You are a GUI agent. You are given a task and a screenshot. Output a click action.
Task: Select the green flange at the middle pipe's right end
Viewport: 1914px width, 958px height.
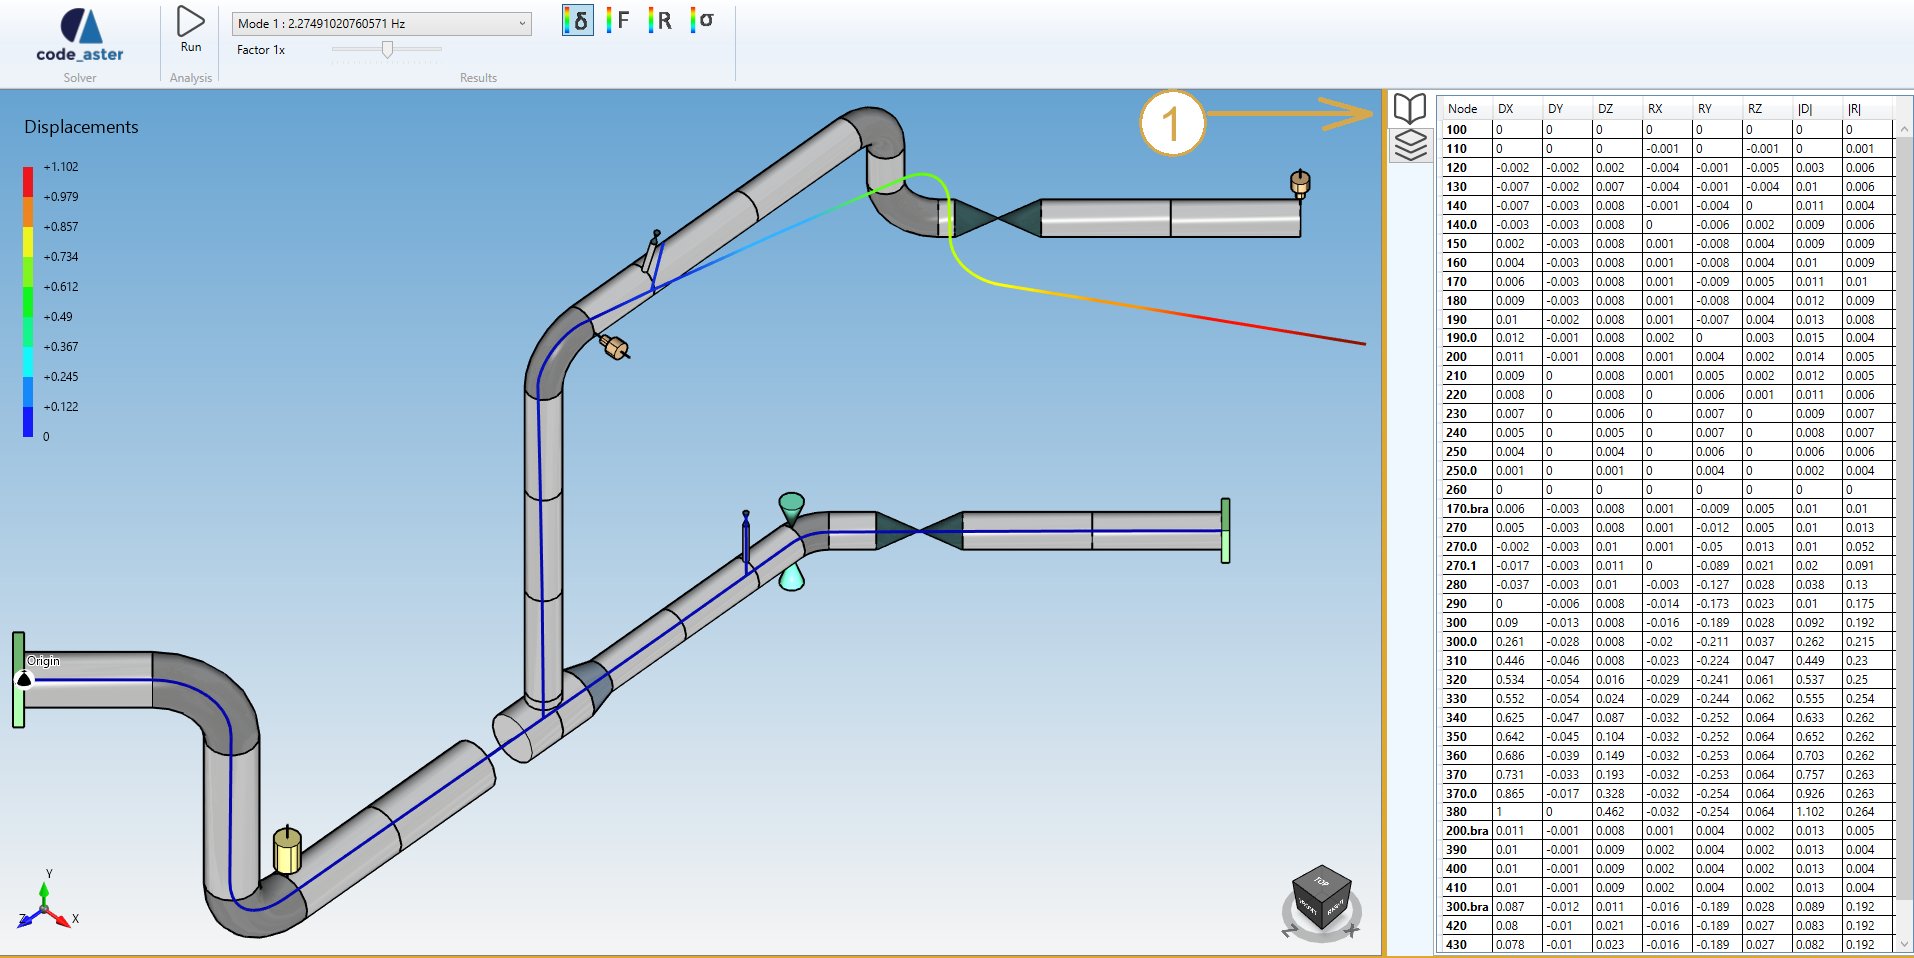1225,531
